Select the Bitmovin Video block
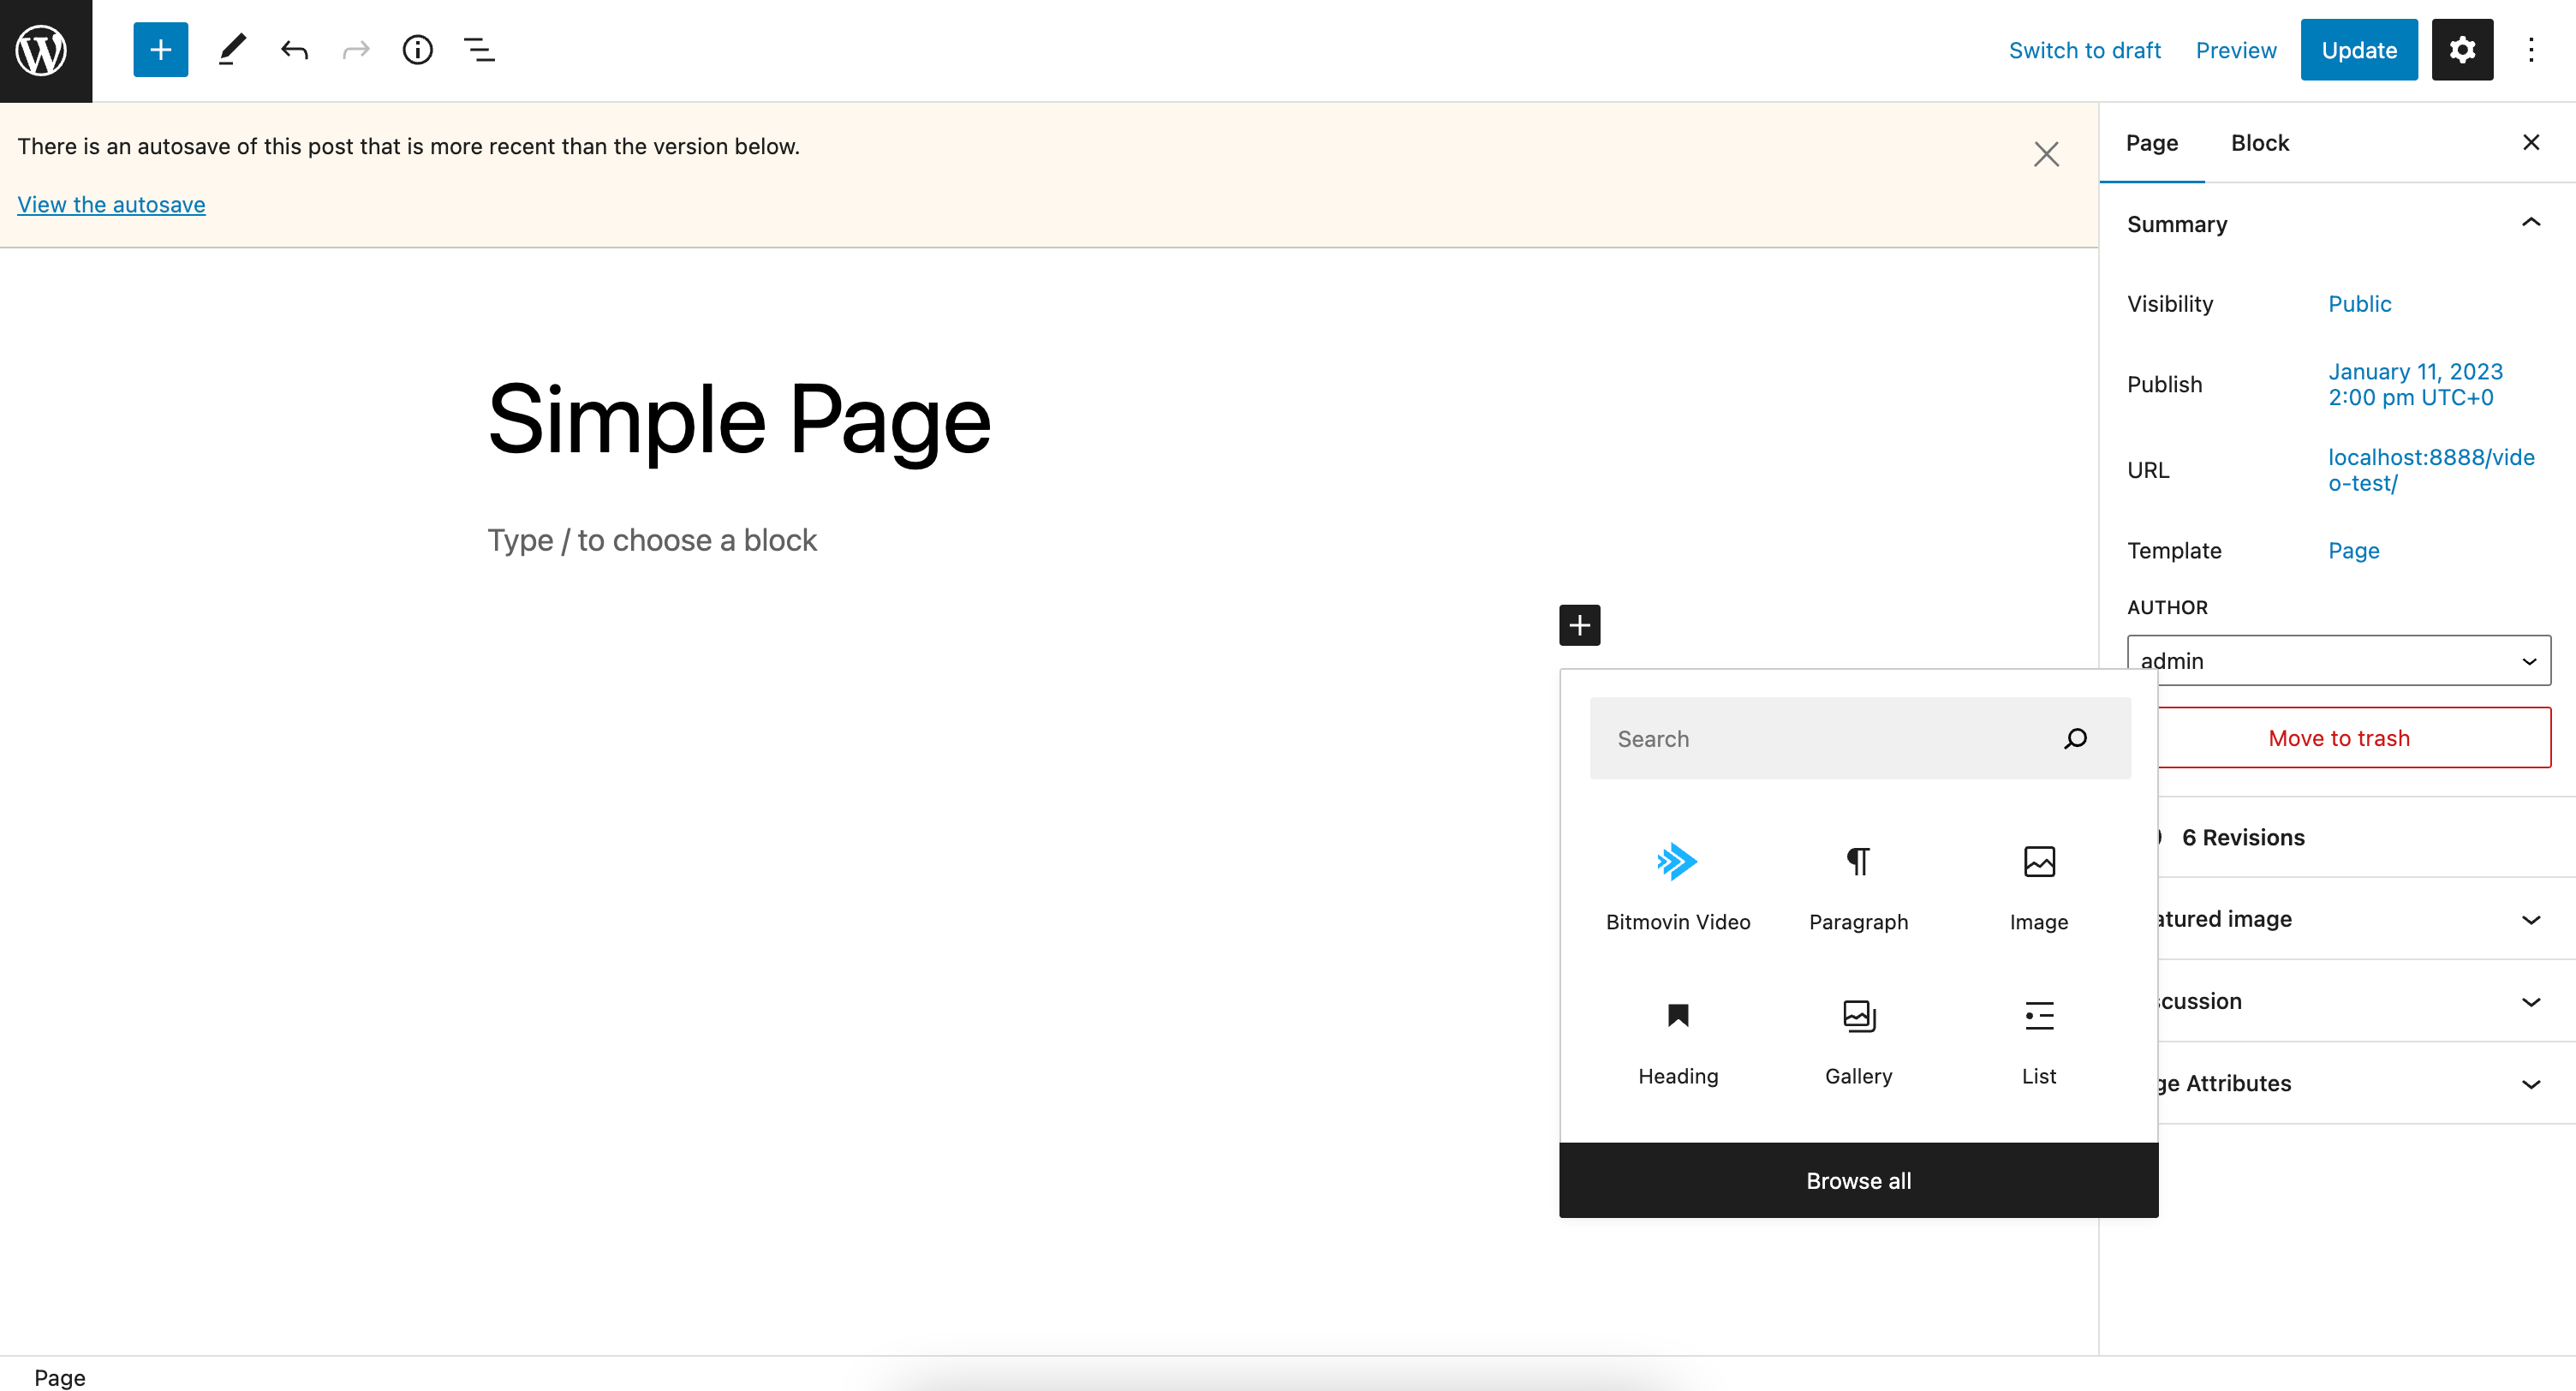Image resolution: width=2576 pixels, height=1391 pixels. click(x=1677, y=885)
